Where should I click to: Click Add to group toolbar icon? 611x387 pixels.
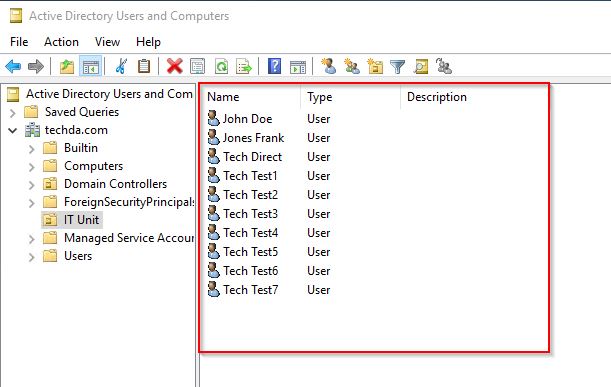pos(443,66)
